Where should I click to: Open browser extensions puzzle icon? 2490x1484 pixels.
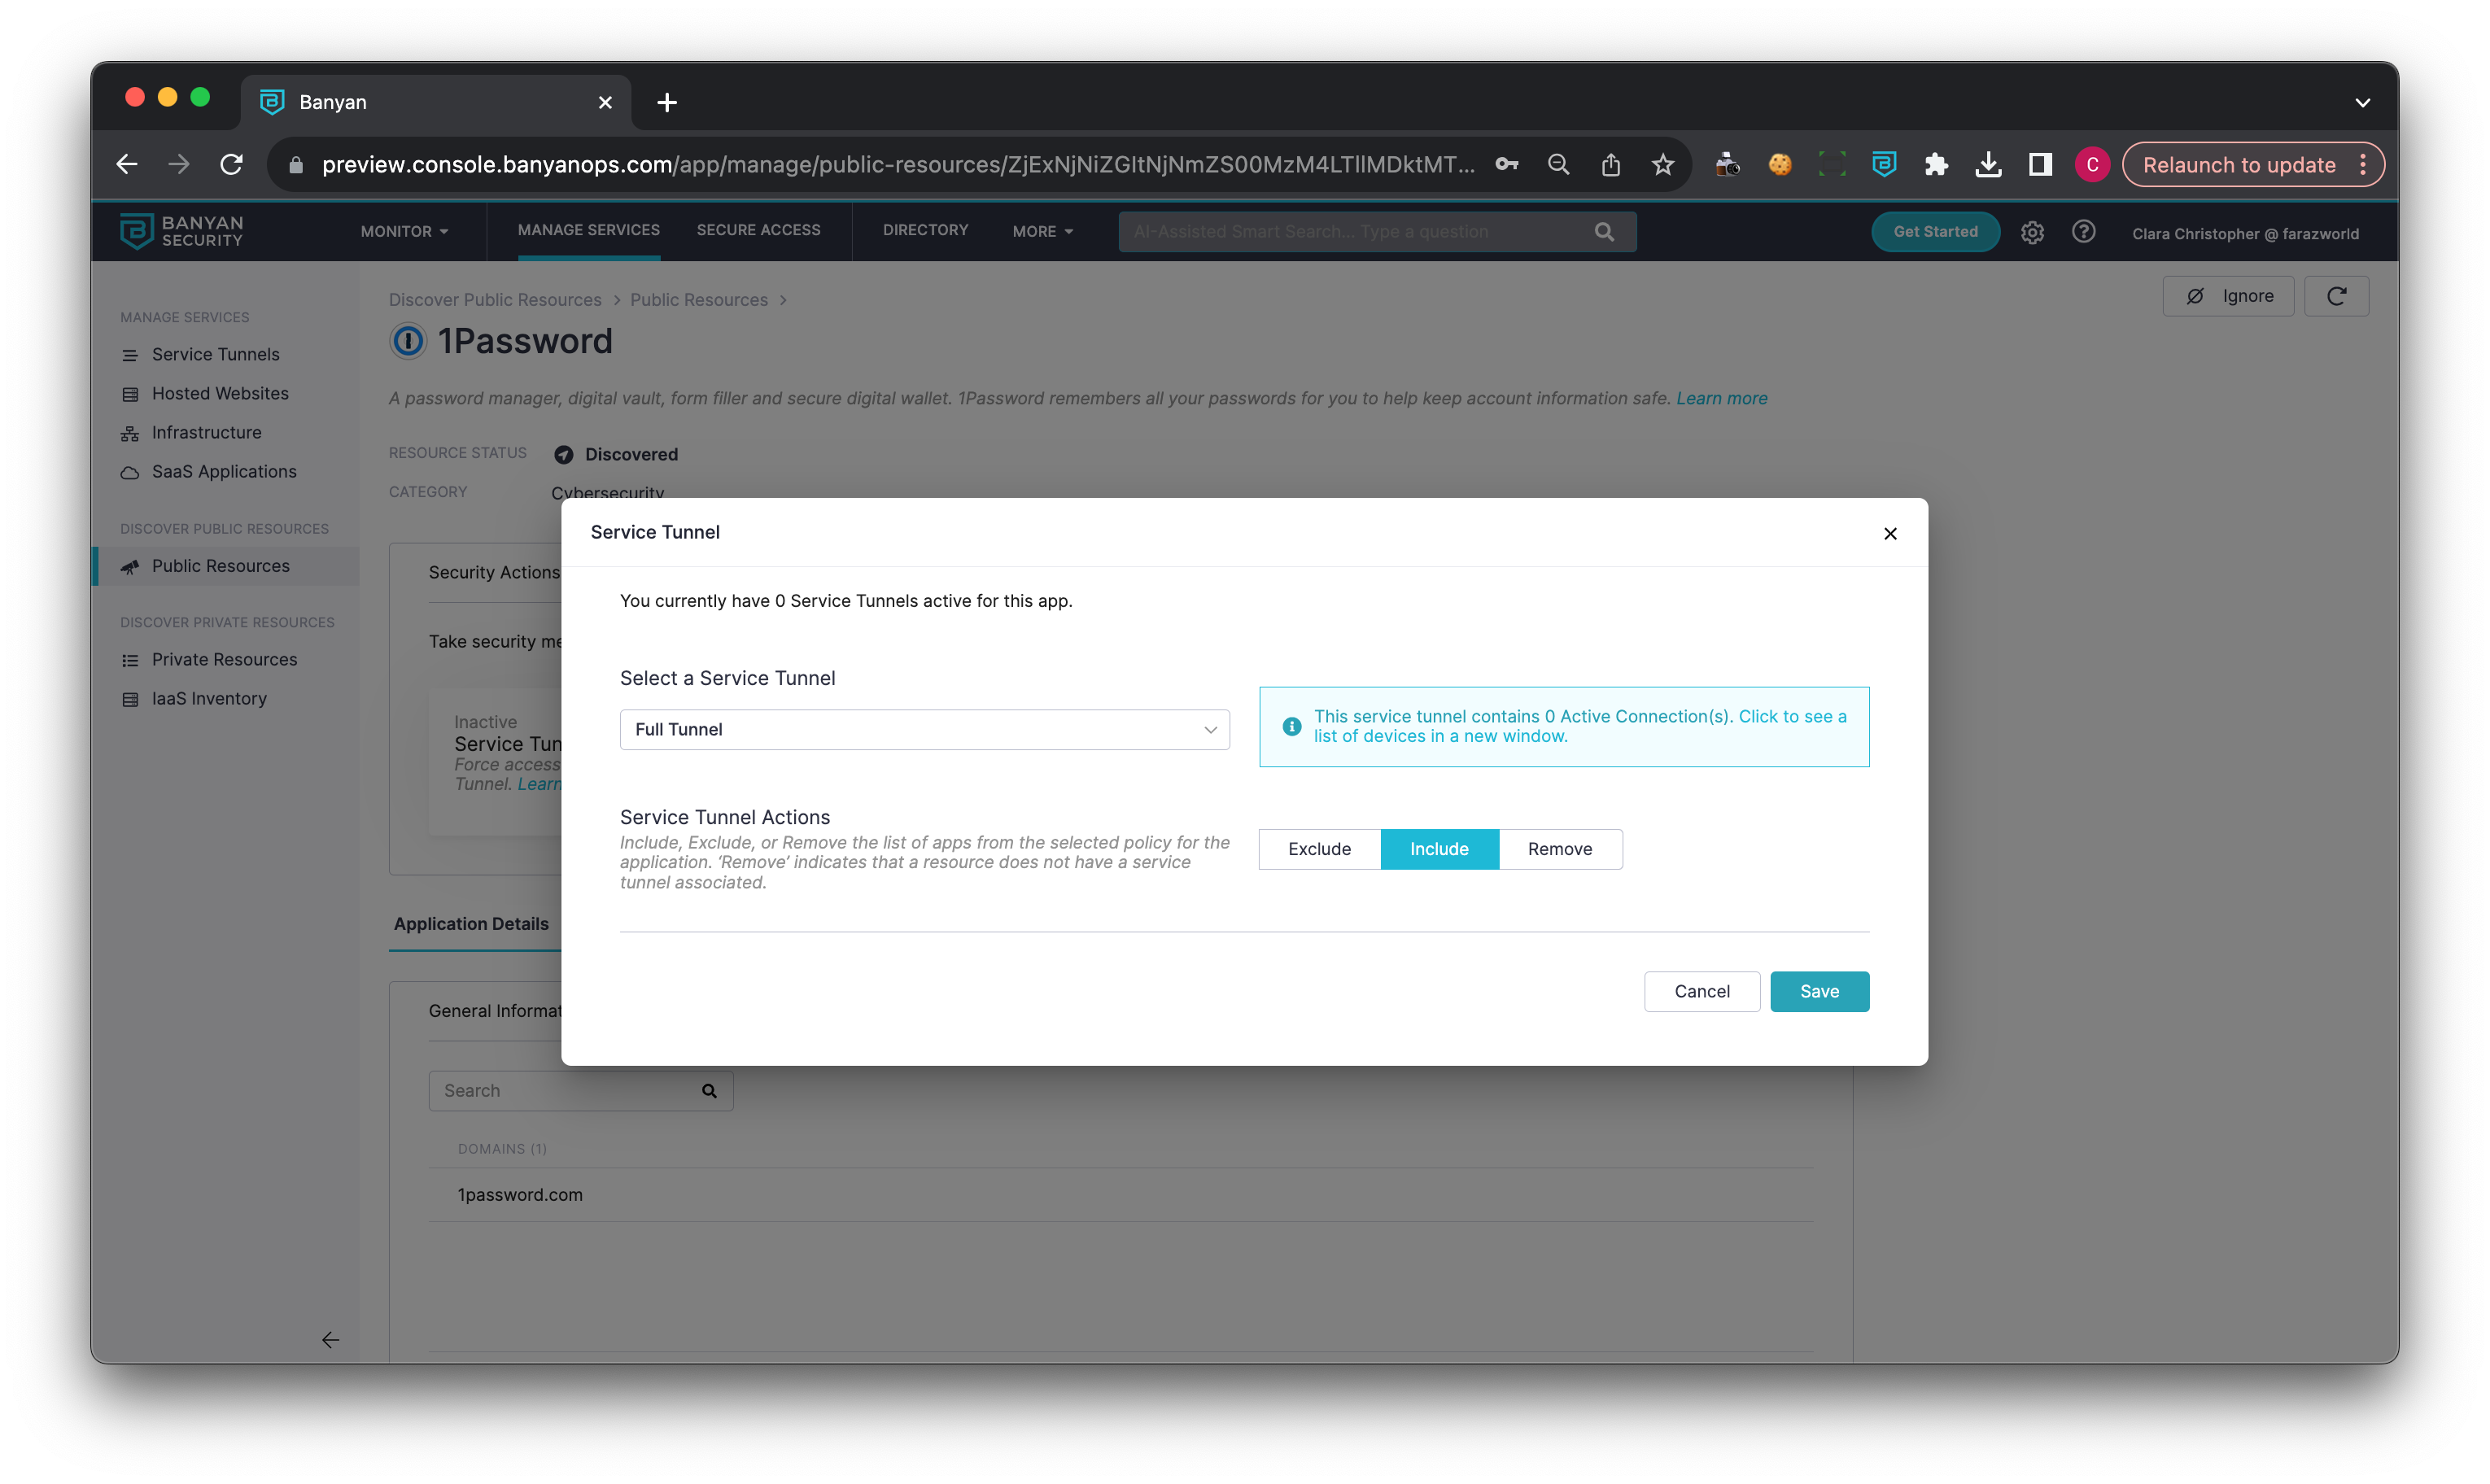[1936, 165]
